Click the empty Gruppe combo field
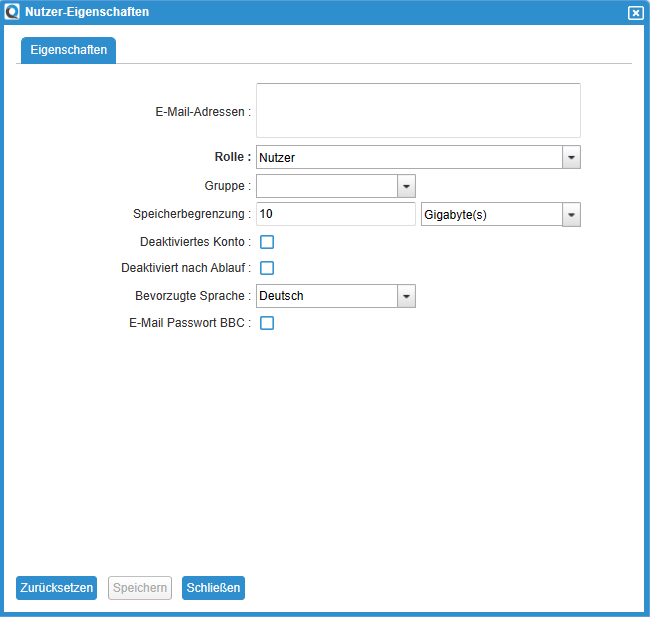Viewport: 650px width, 617px height. point(327,186)
